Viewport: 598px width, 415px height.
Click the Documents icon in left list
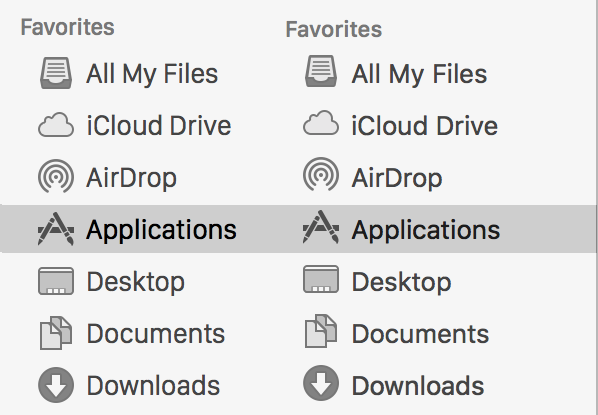coord(56,333)
